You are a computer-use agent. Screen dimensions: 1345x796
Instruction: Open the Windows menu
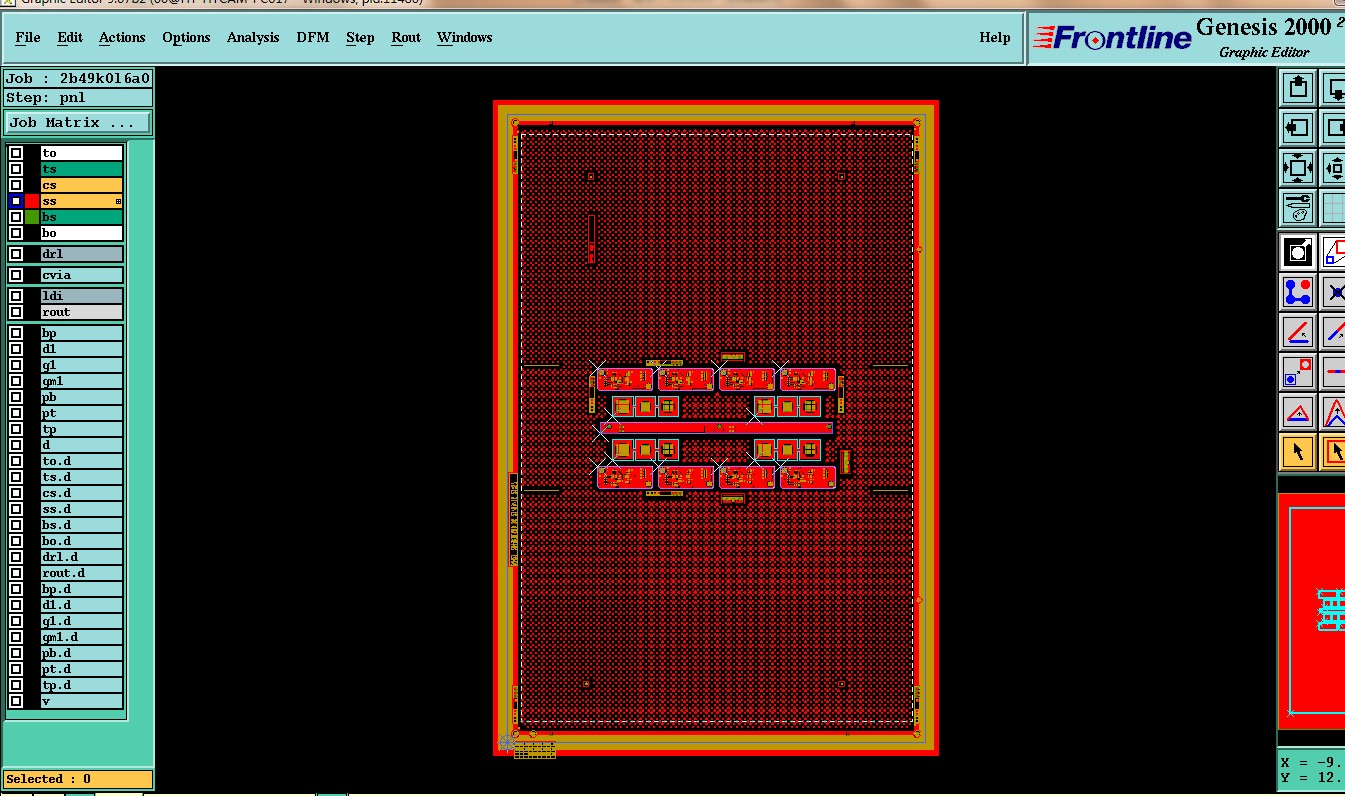[x=464, y=37]
